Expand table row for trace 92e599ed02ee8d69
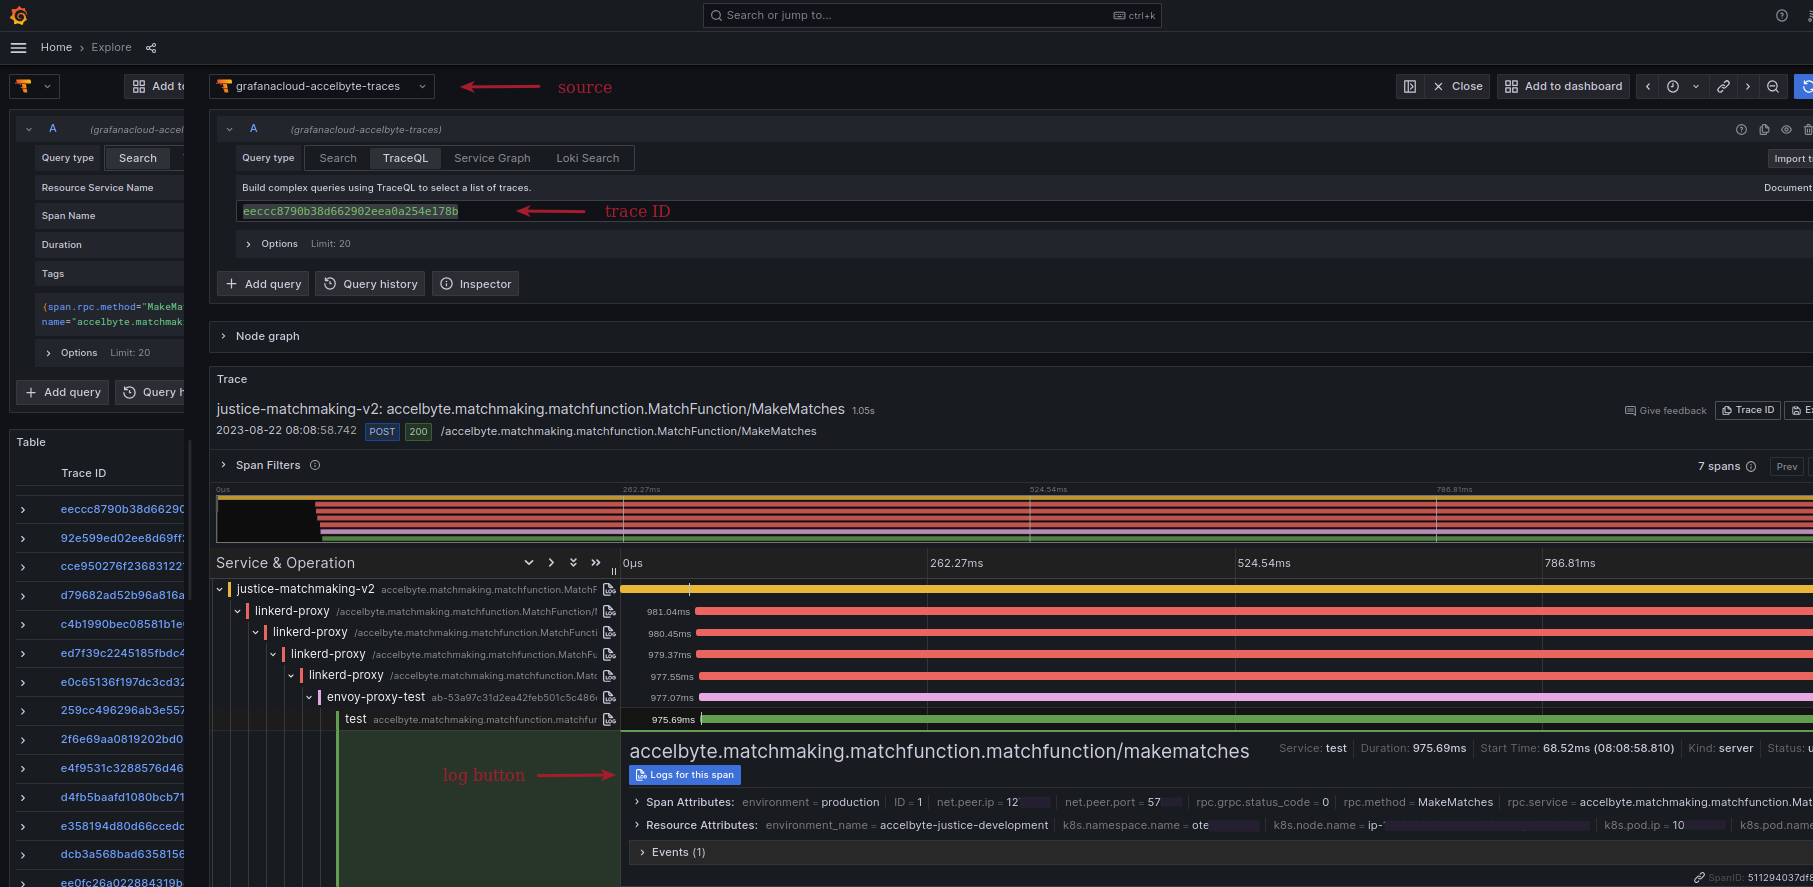Image resolution: width=1813 pixels, height=887 pixels. click(x=23, y=538)
